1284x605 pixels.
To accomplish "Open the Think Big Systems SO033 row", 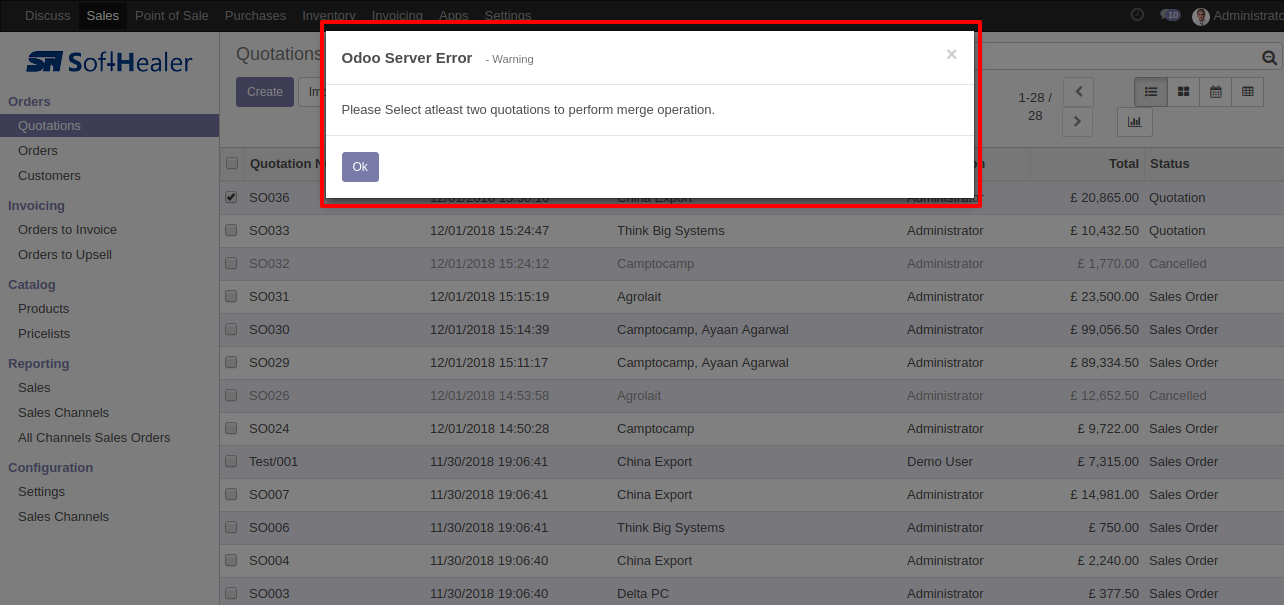I will pos(751,230).
